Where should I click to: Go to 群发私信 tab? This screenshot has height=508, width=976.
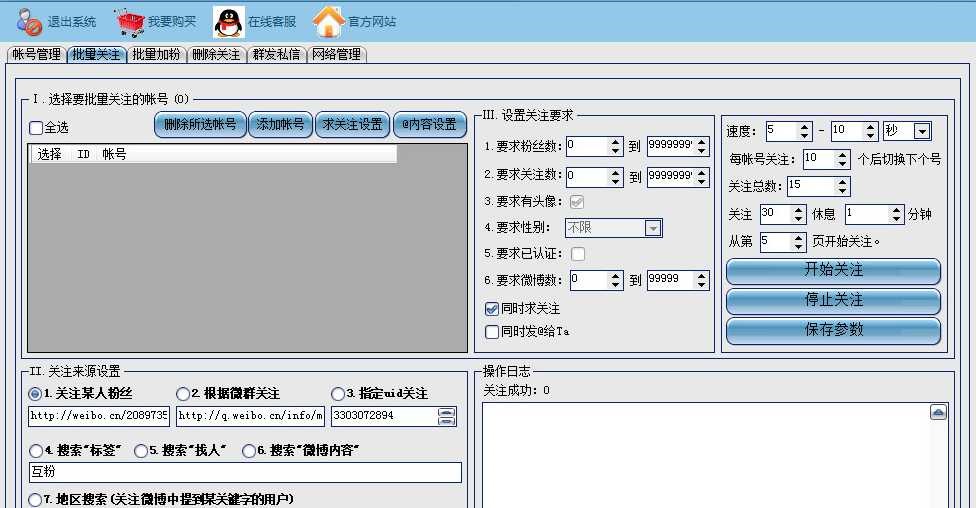[276, 55]
